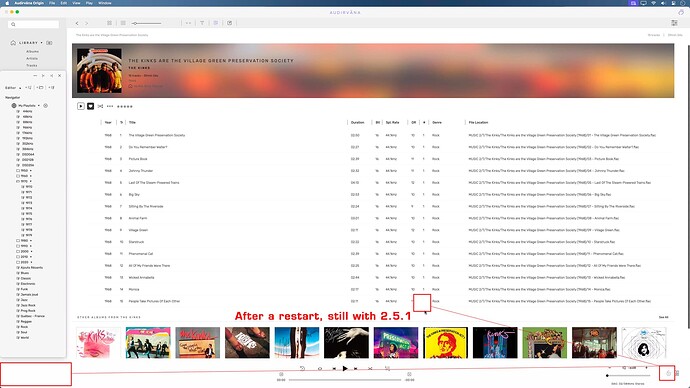Screen dimensions: 690x388
Task: Expand the My Playlists dropdown arrow
Action: coord(39,106)
